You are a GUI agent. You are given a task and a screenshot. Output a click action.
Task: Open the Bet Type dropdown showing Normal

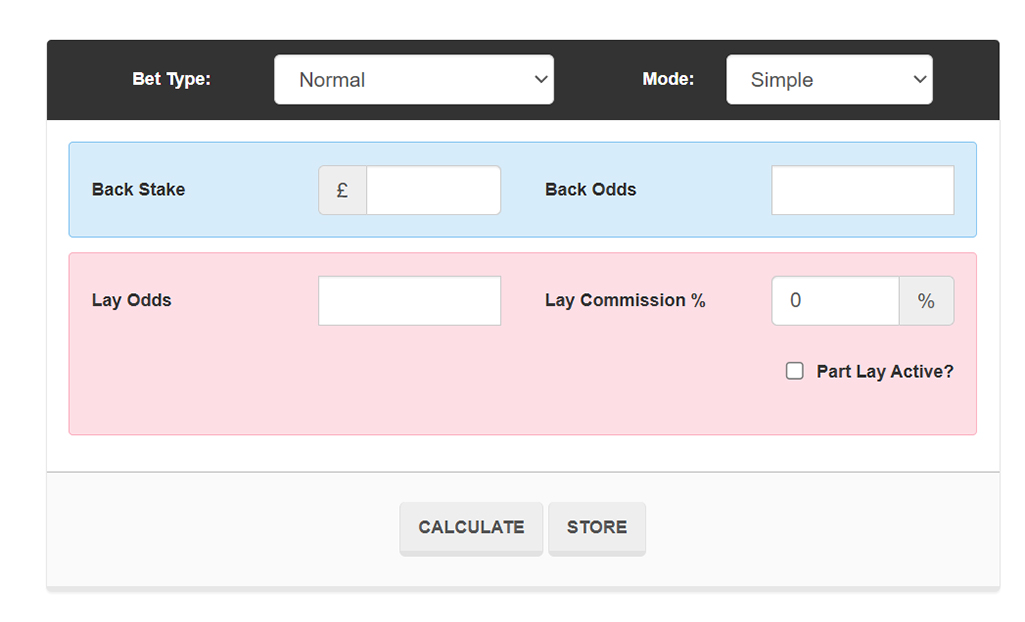coord(414,79)
